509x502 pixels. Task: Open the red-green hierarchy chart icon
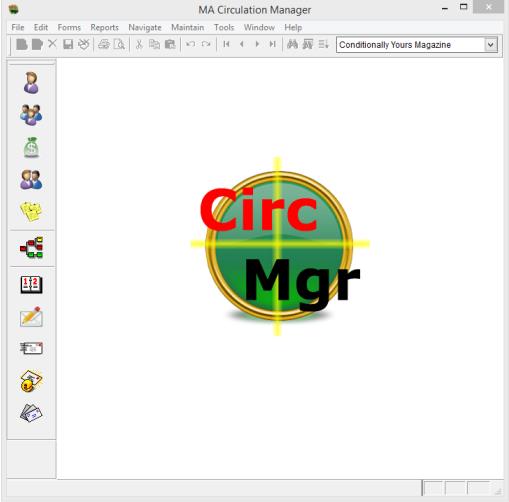tap(31, 247)
